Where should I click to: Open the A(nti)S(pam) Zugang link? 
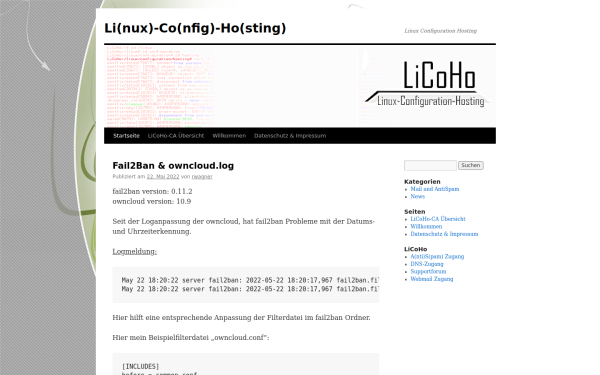click(437, 256)
